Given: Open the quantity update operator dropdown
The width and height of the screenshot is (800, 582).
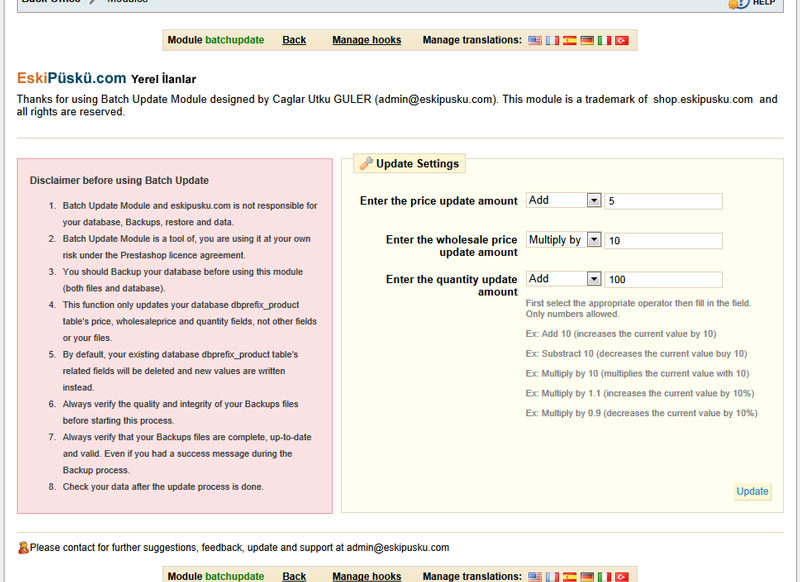Looking at the screenshot, I should pyautogui.click(x=563, y=279).
